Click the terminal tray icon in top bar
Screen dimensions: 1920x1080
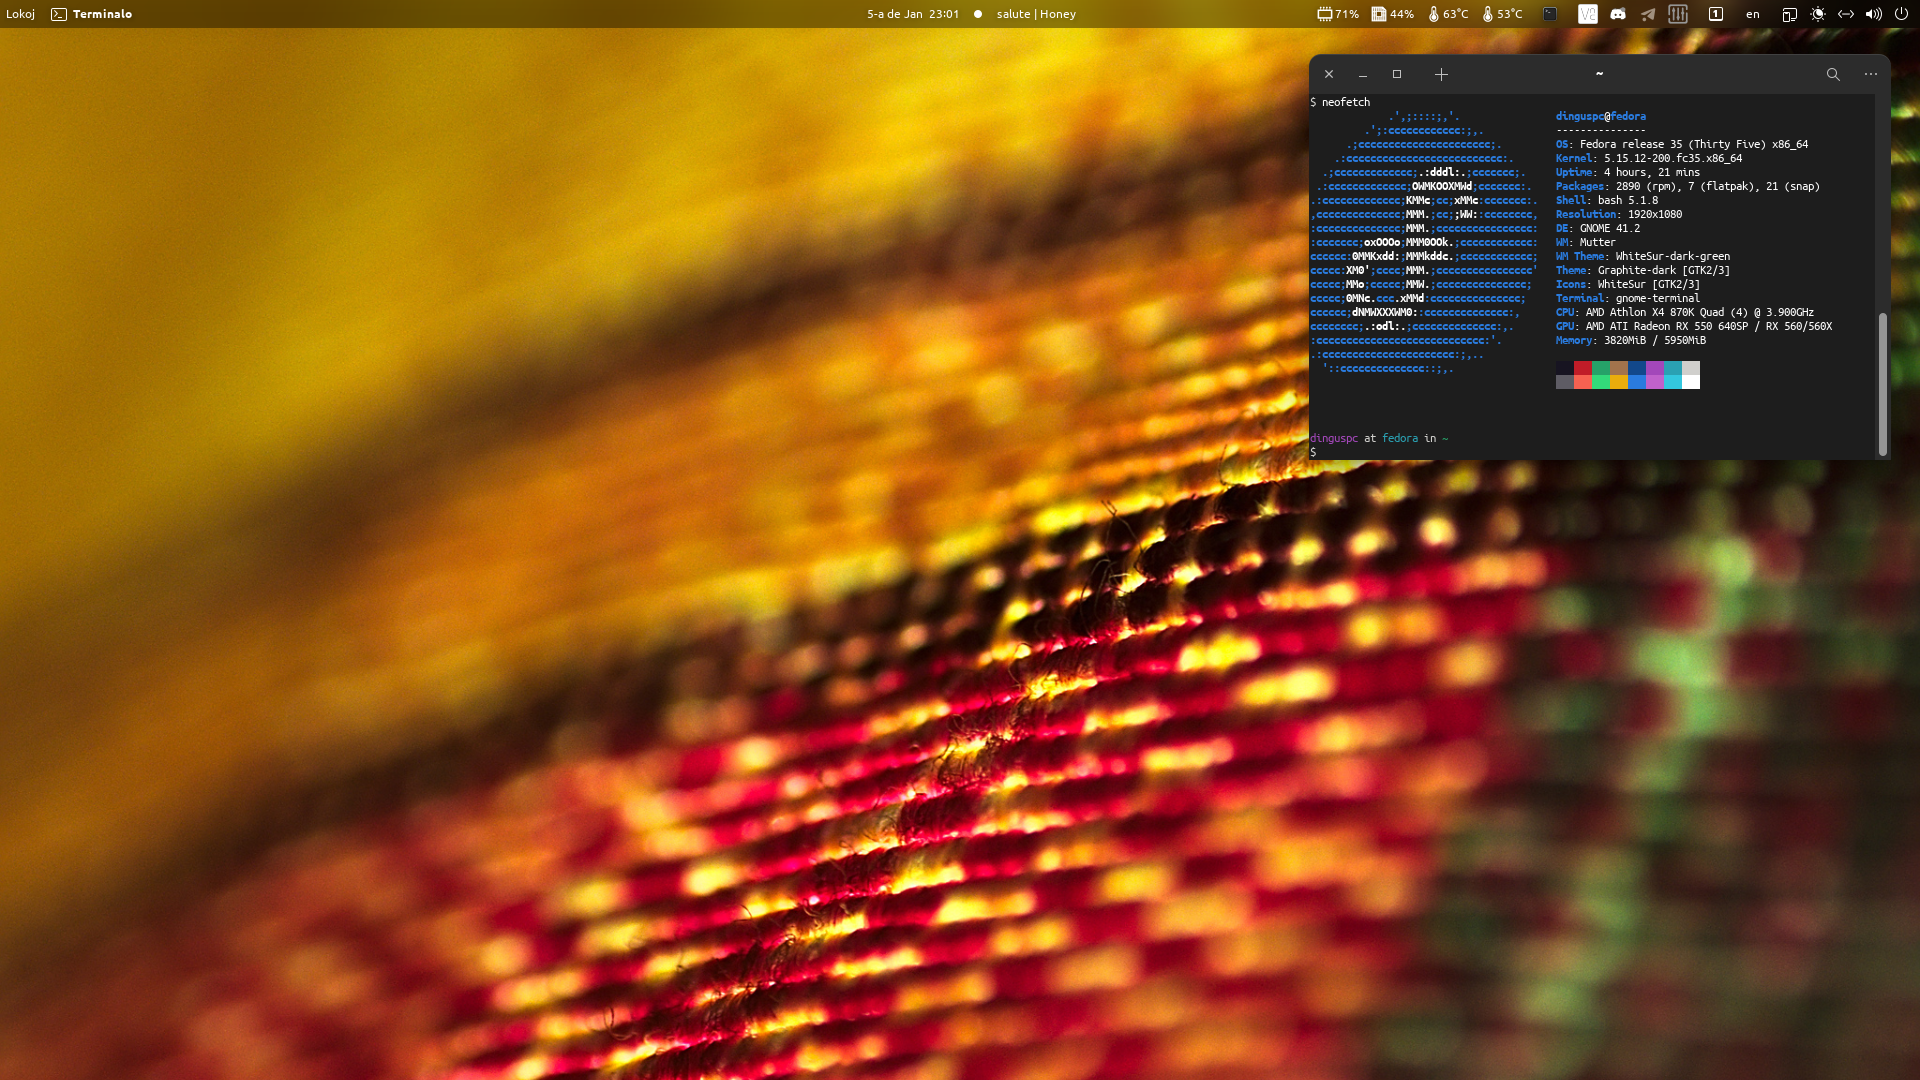(x=1550, y=14)
